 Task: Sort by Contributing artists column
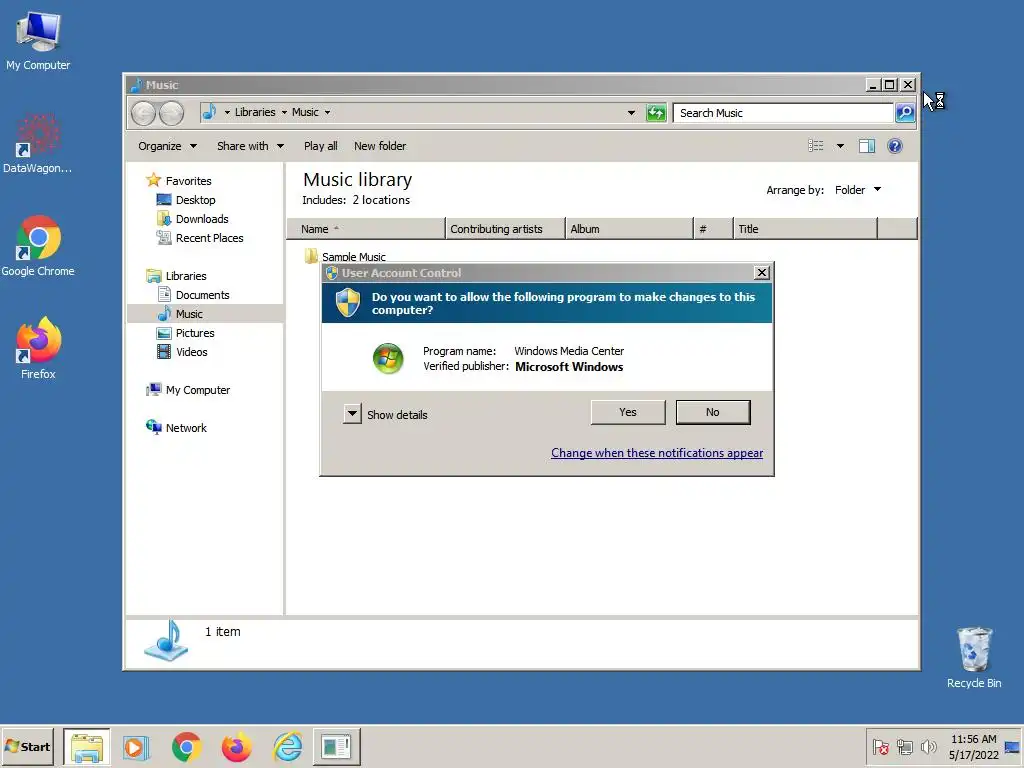(505, 229)
